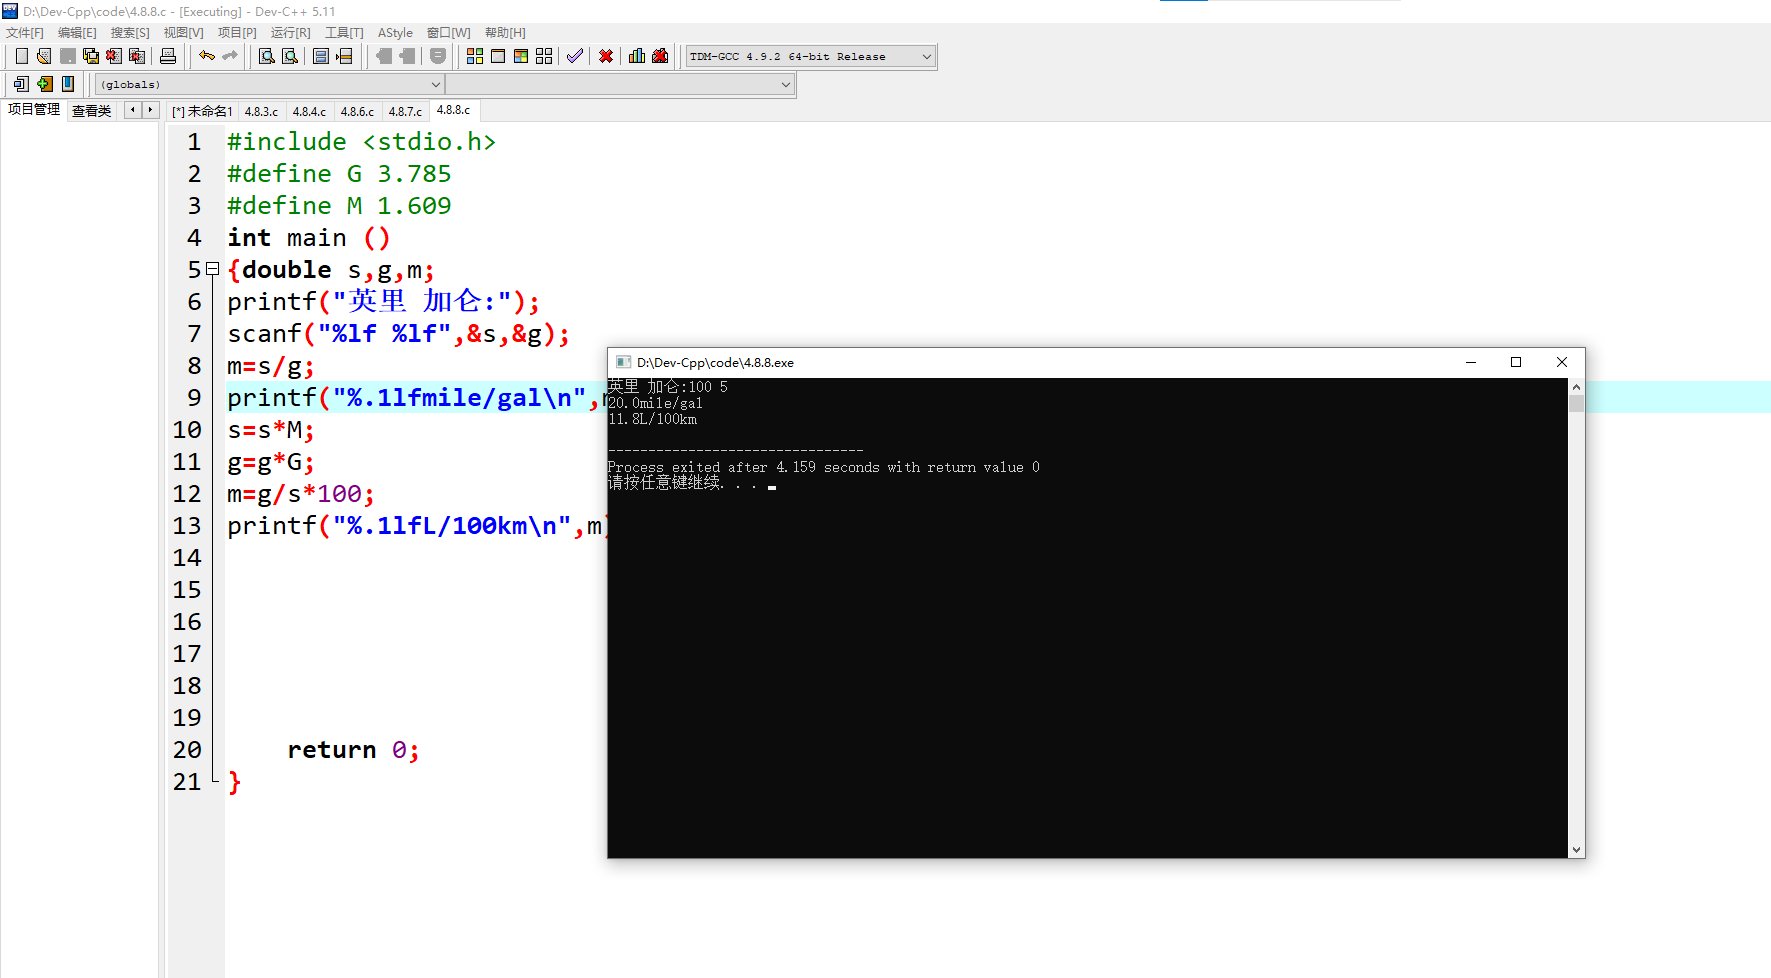The height and width of the screenshot is (978, 1771).
Task: Switch to the 4.8.7.c file tab
Action: pyautogui.click(x=405, y=111)
